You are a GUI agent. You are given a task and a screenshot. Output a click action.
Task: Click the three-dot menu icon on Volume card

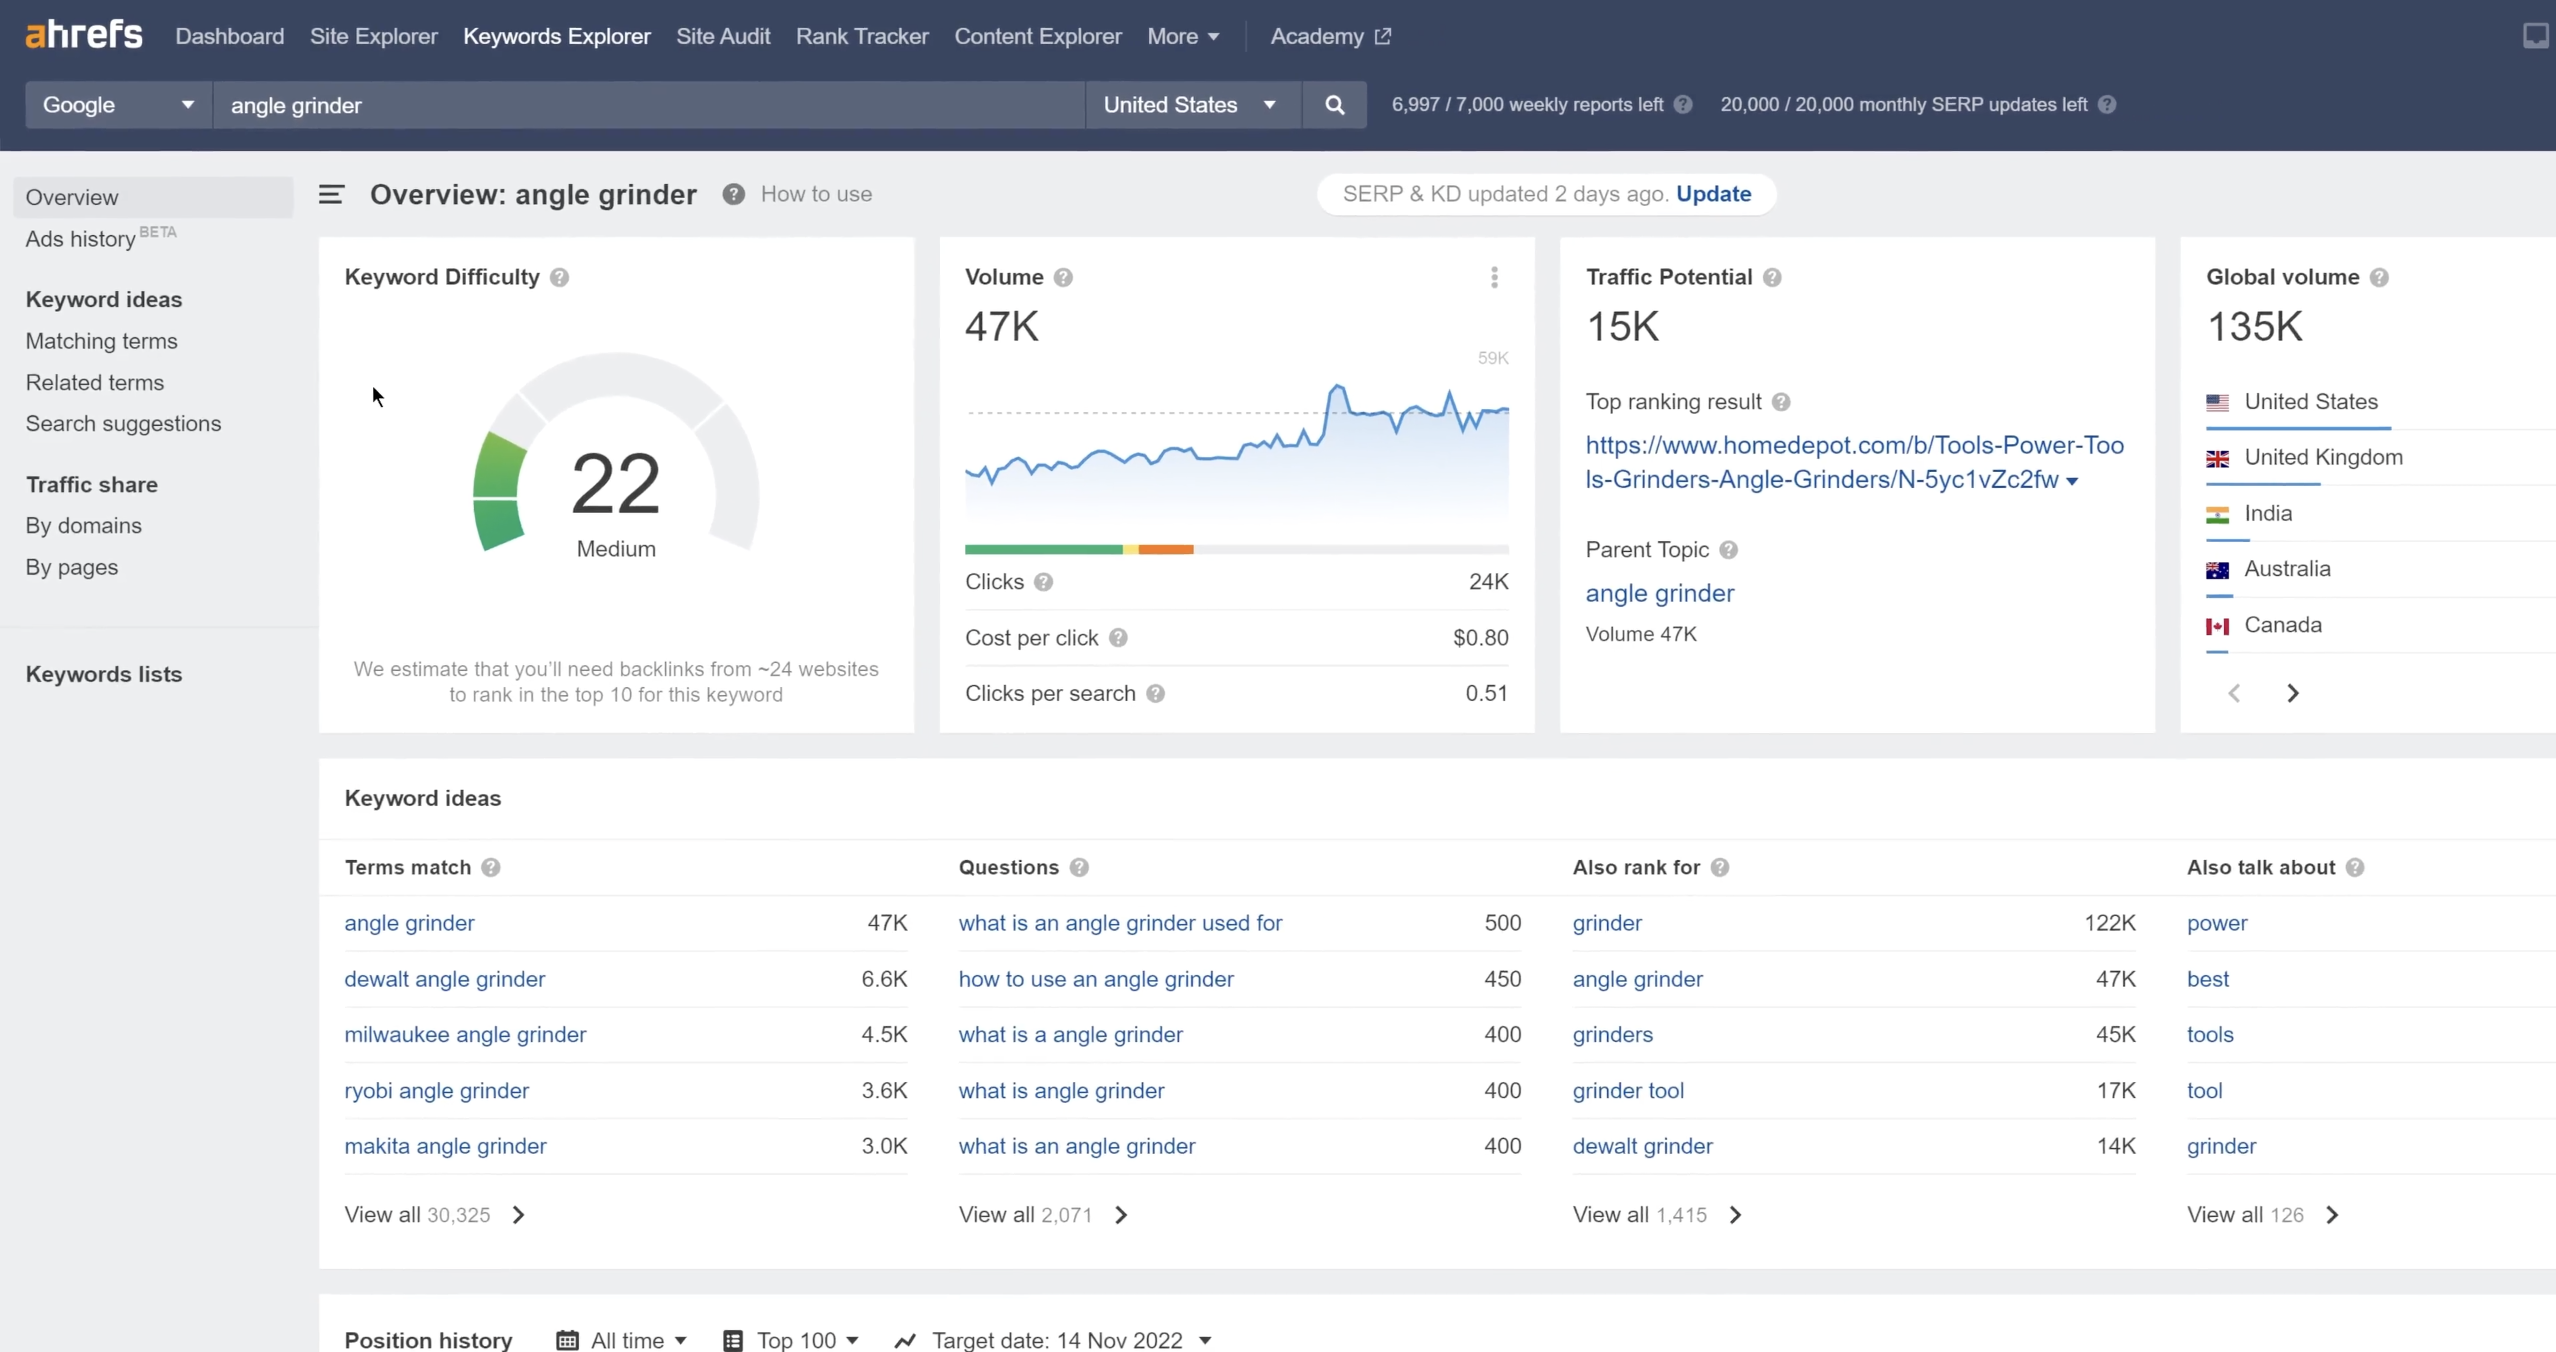click(1494, 277)
